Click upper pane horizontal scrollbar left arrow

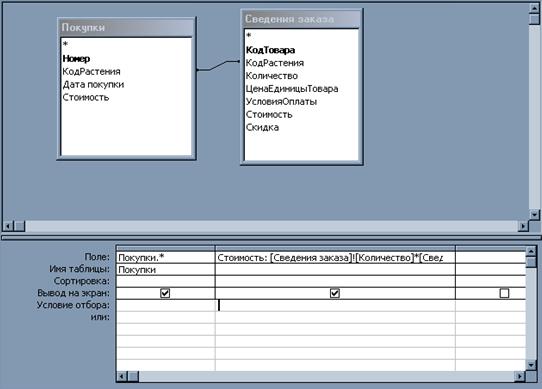tap(8, 226)
